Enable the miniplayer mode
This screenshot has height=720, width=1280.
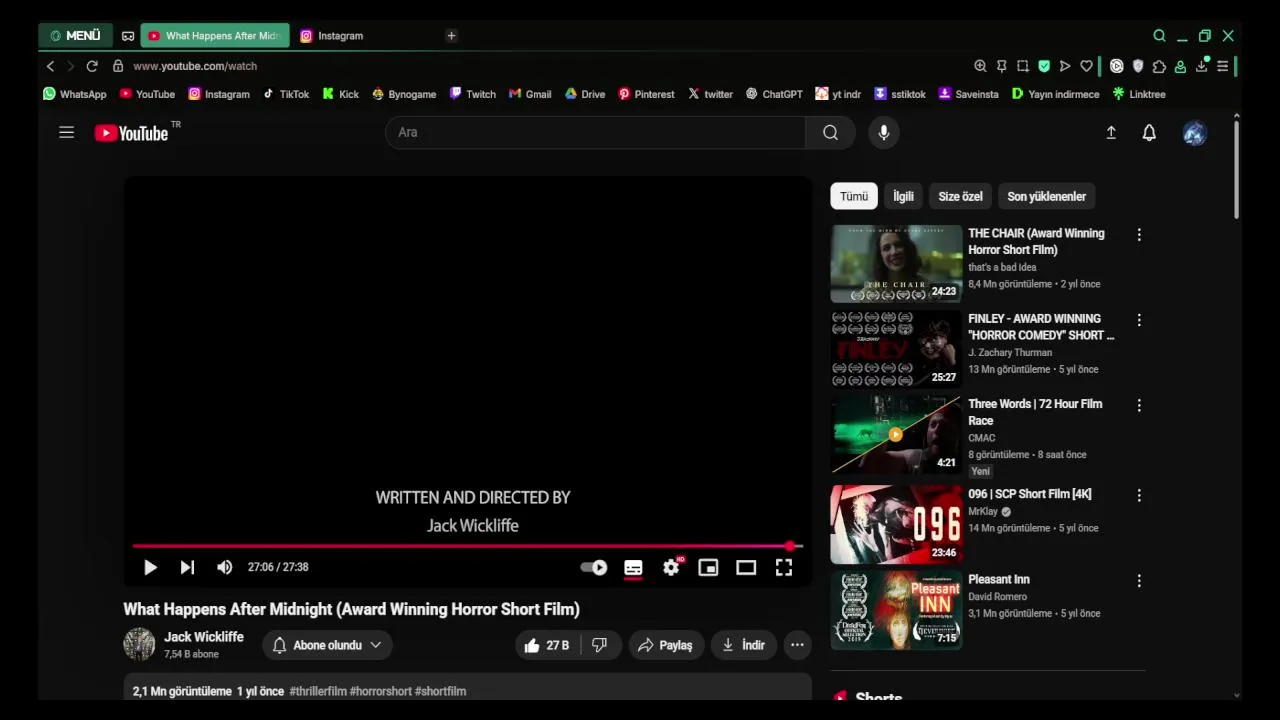(x=708, y=567)
